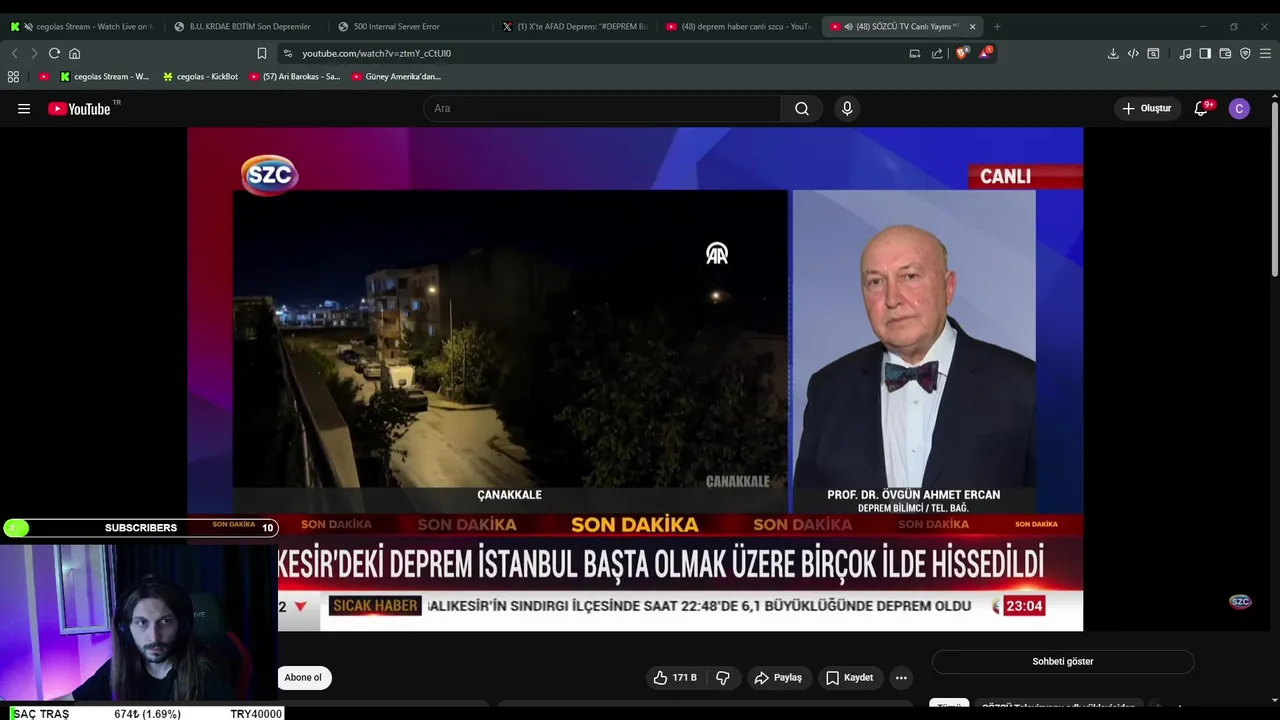The image size is (1280, 720).
Task: Toggle the browser sidebar panel icon
Action: coord(1205,53)
